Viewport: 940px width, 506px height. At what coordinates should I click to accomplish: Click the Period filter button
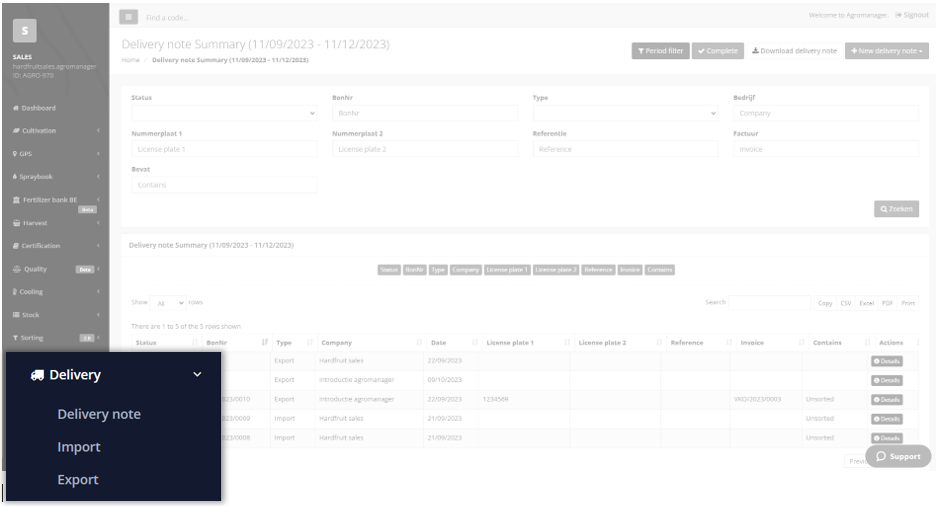point(661,51)
